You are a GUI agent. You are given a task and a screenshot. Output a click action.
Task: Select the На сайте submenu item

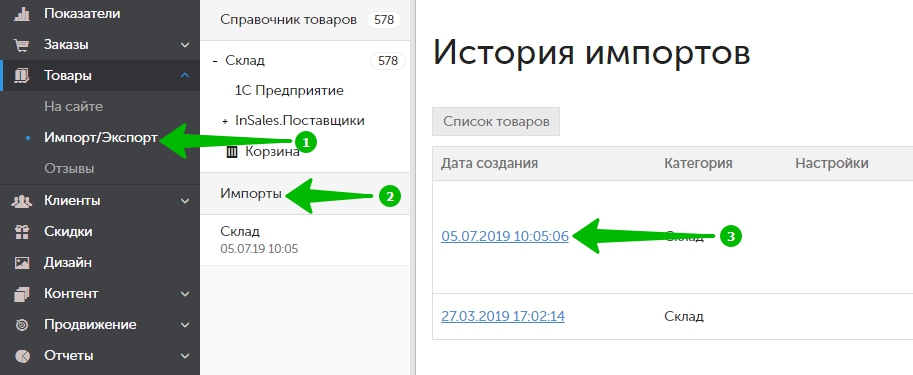pos(73,107)
